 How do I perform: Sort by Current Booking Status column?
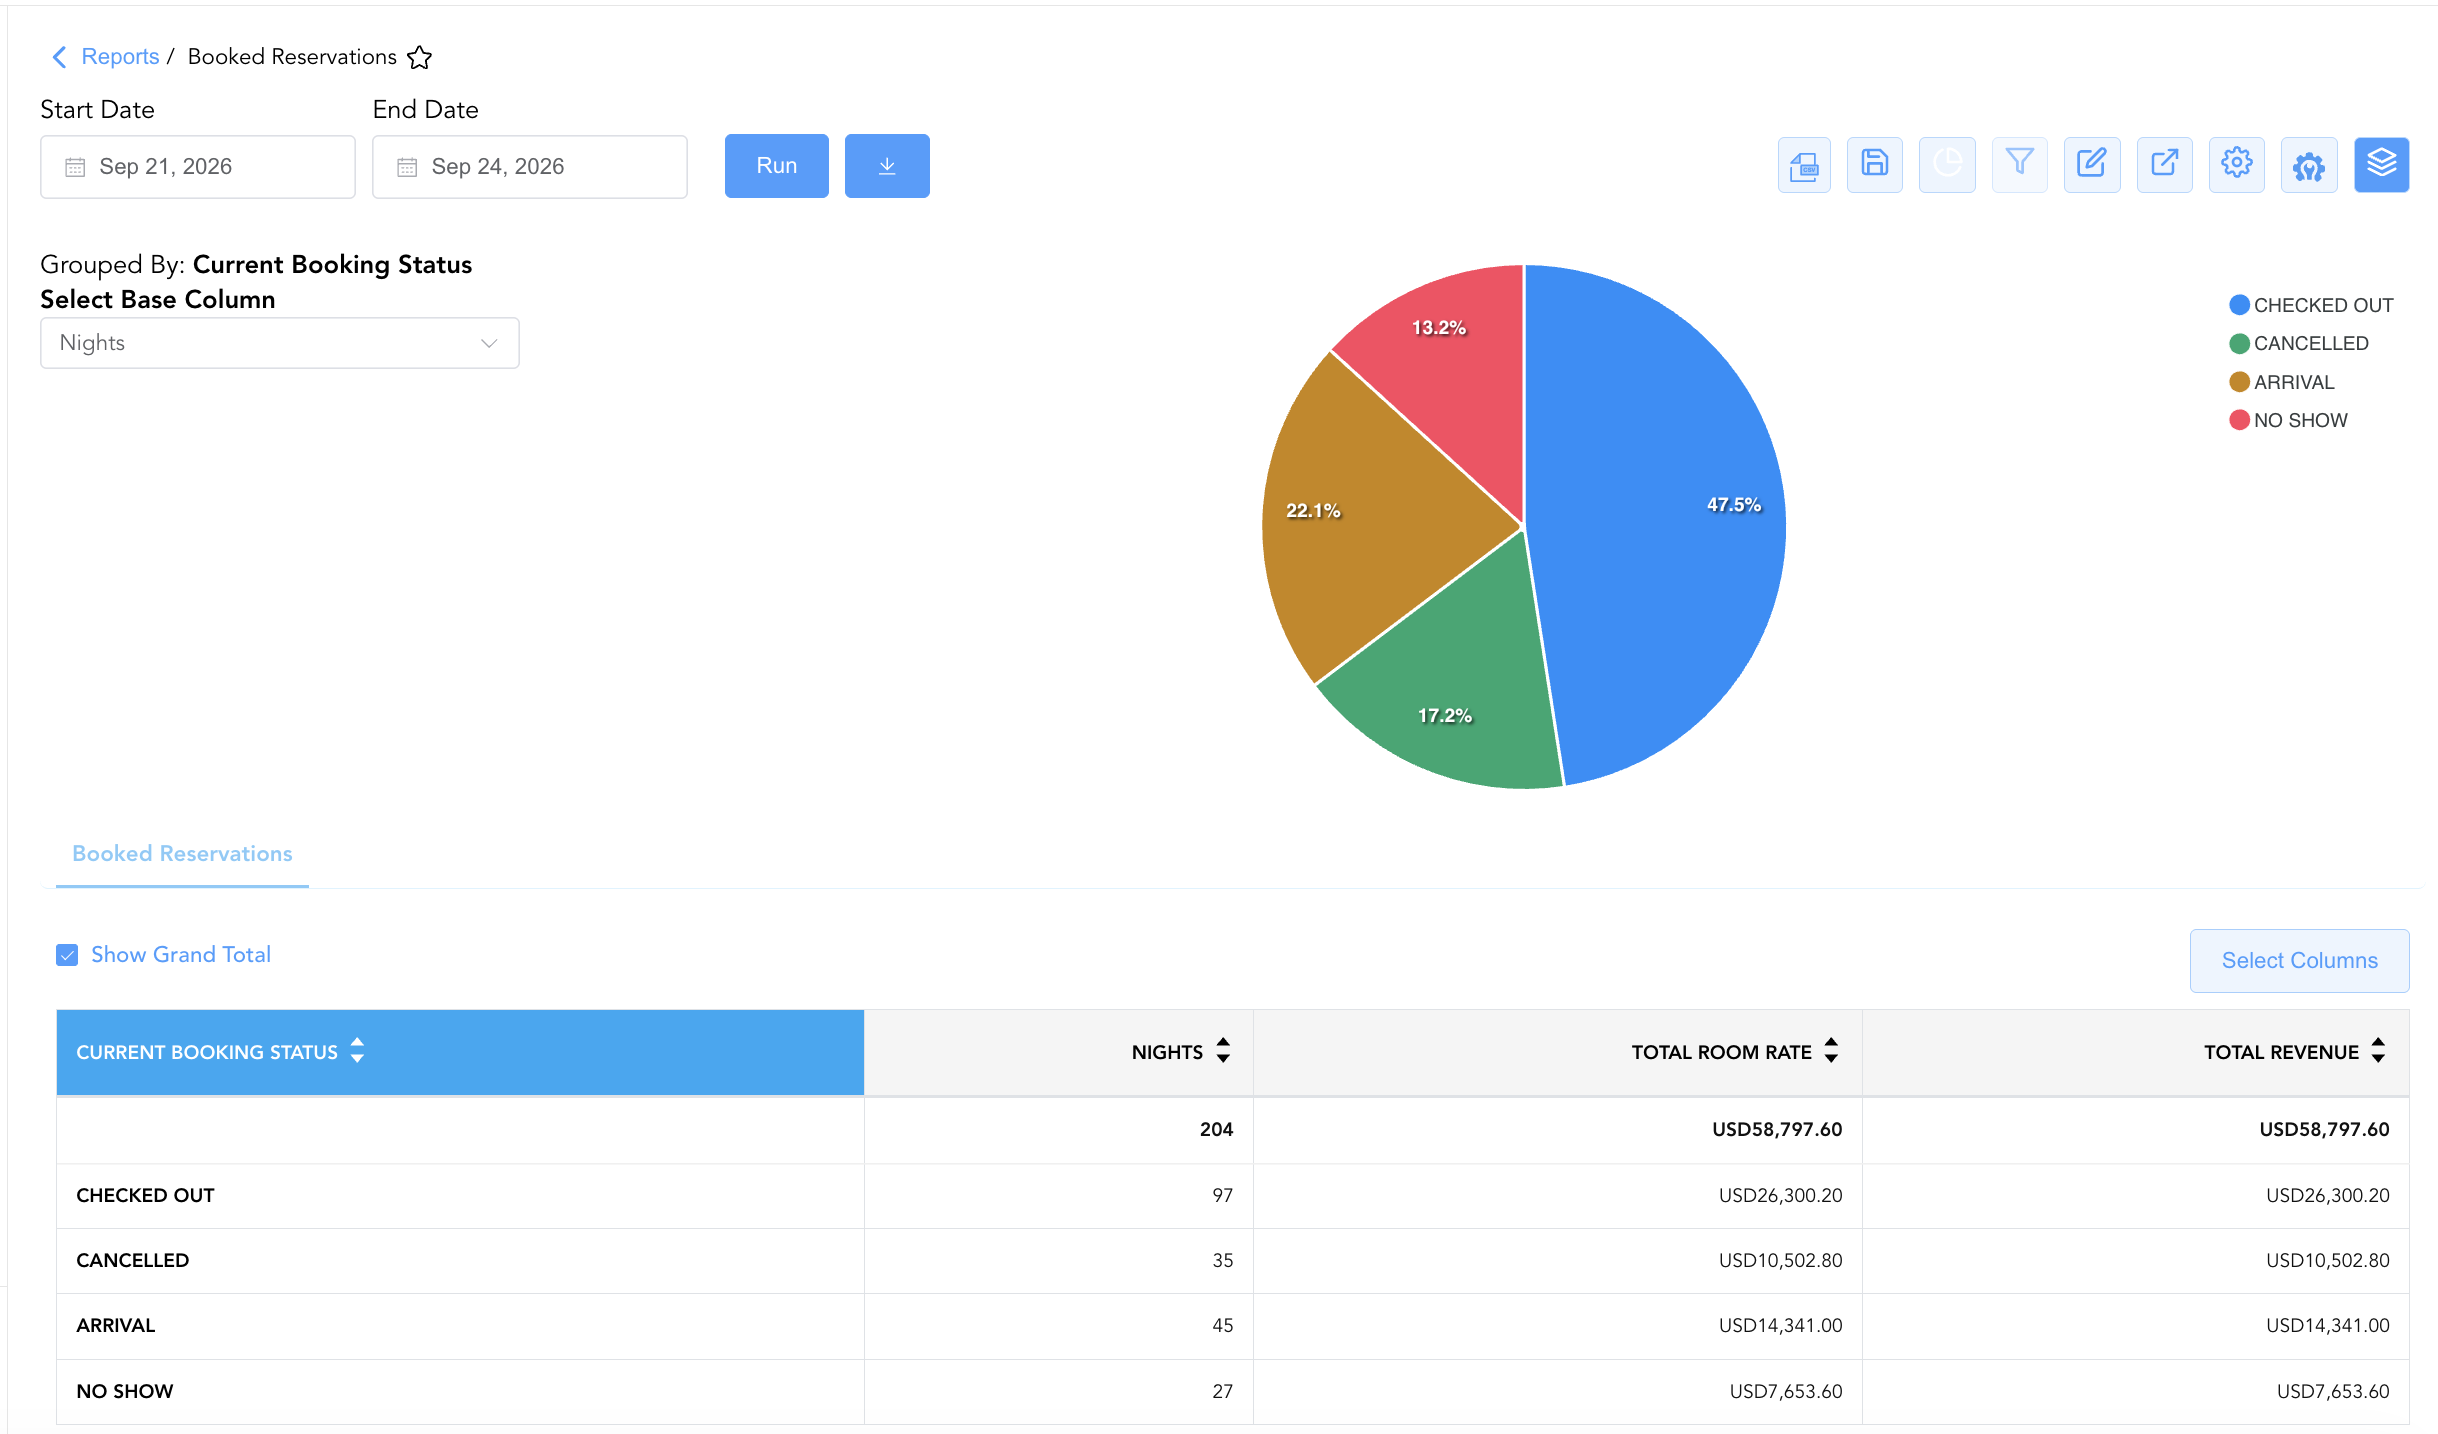[x=357, y=1051]
